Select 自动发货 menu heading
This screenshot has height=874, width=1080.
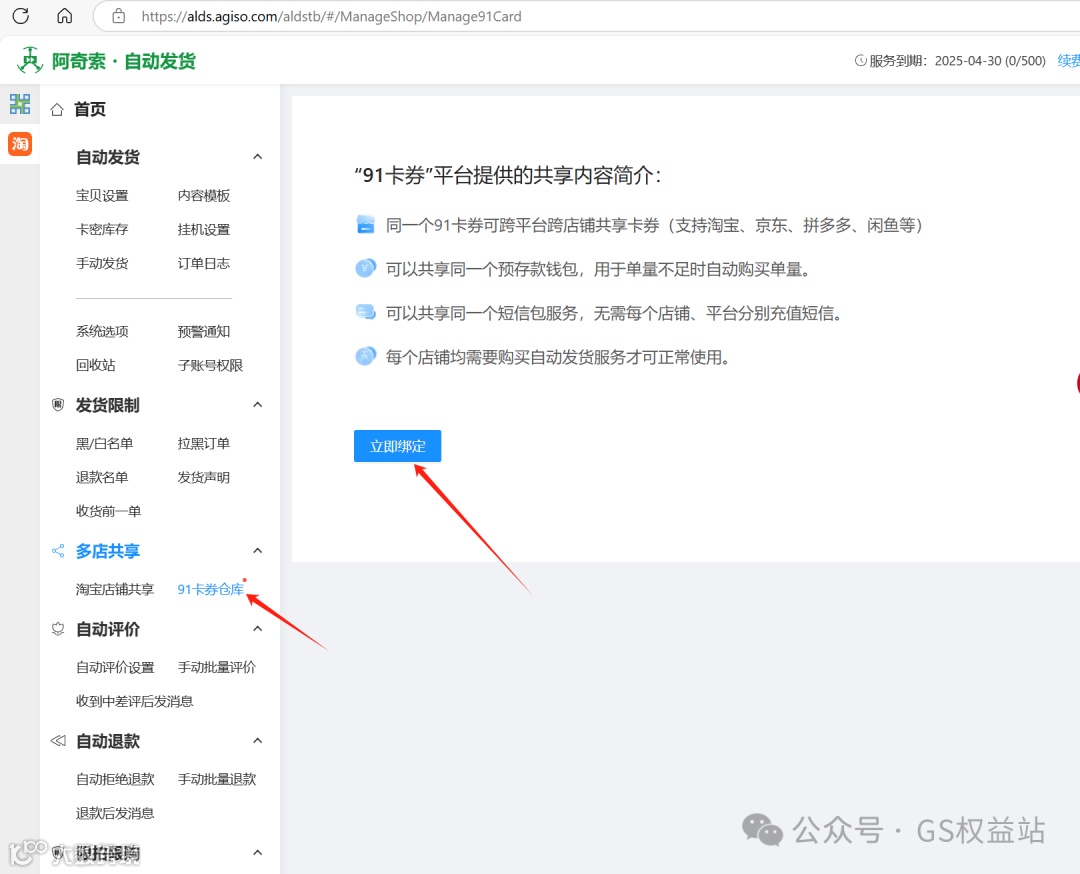click(x=107, y=157)
